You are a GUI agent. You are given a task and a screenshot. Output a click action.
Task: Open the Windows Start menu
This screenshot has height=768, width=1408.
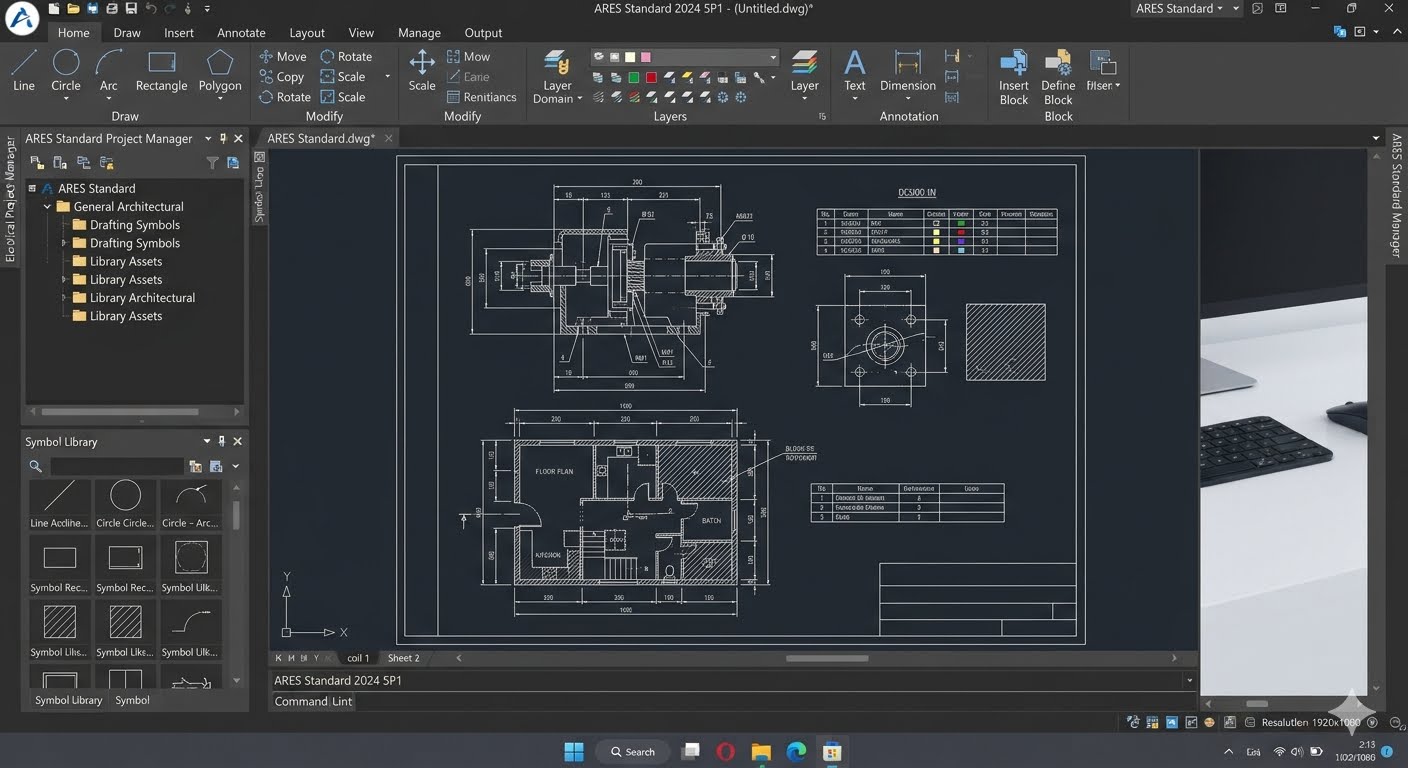pos(574,752)
